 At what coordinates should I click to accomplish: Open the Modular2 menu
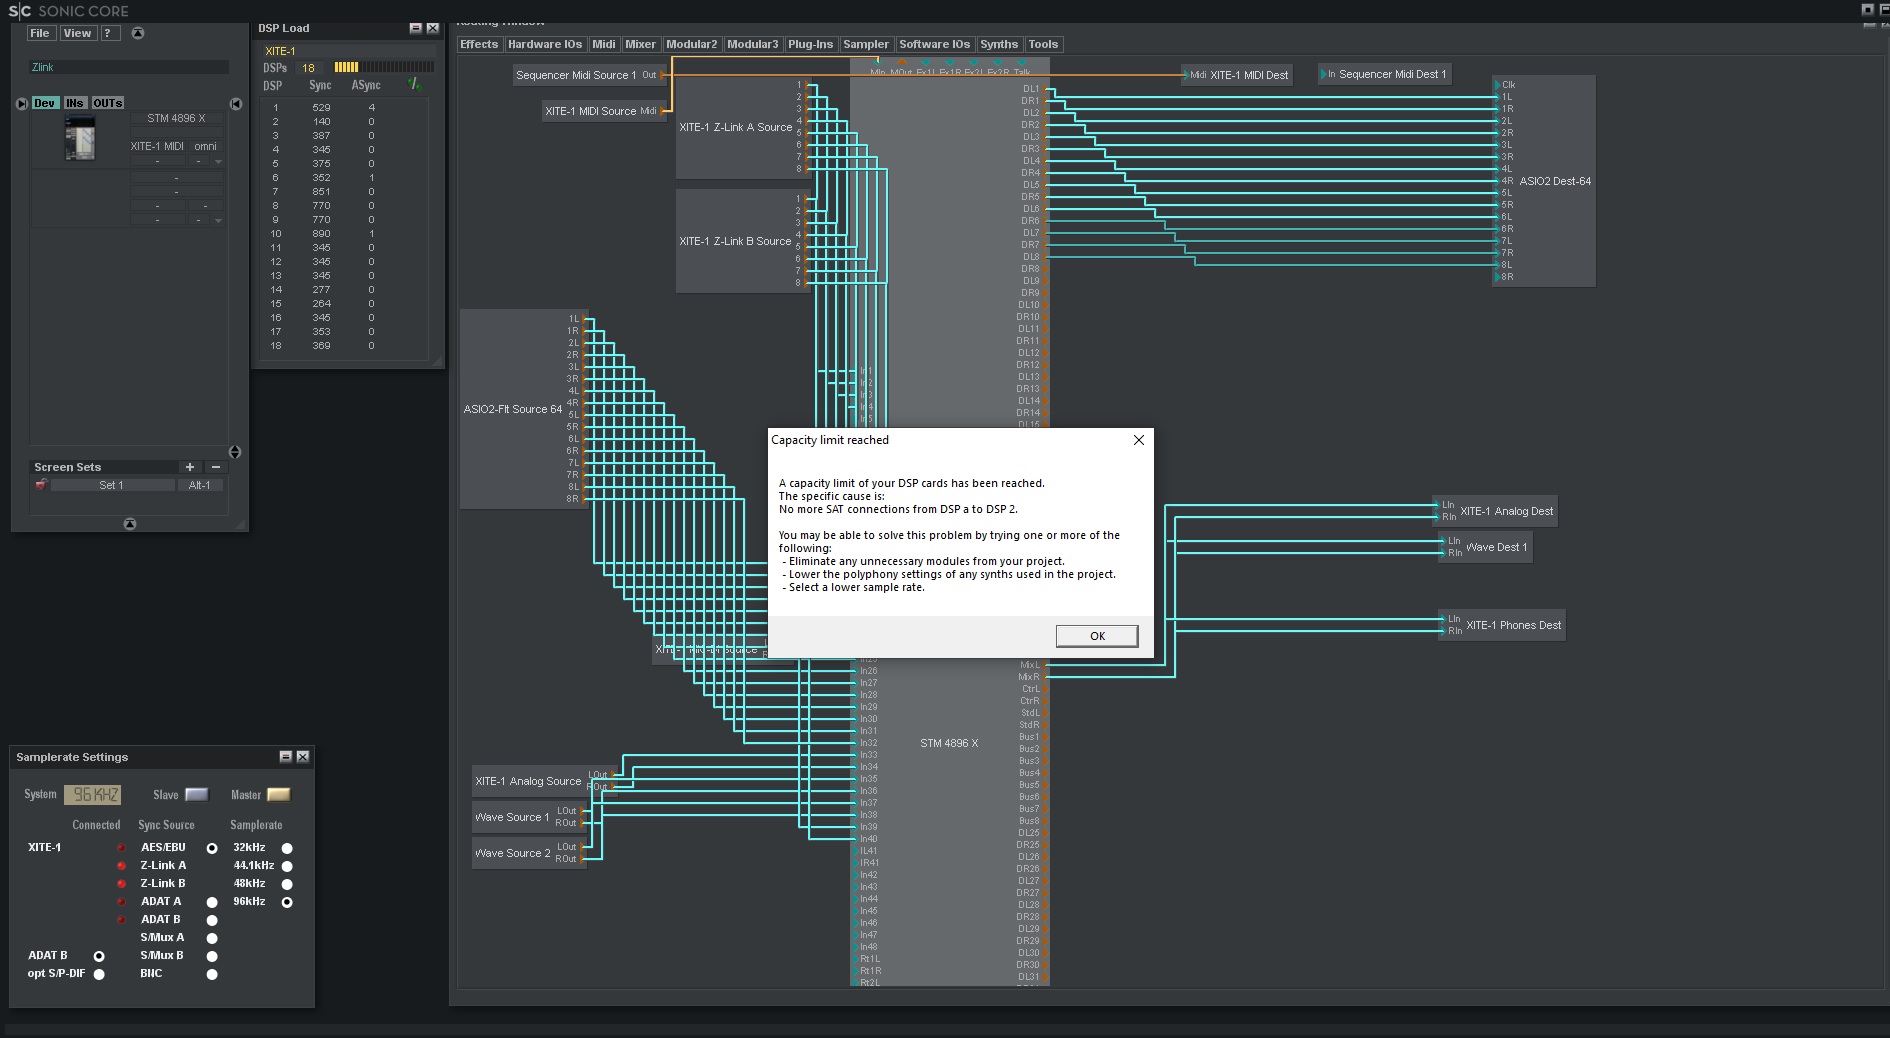692,44
